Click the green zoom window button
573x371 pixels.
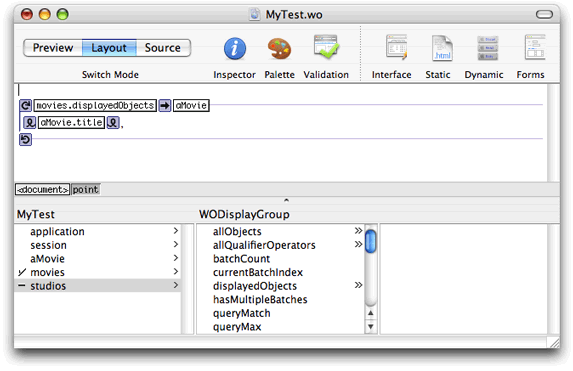point(62,14)
